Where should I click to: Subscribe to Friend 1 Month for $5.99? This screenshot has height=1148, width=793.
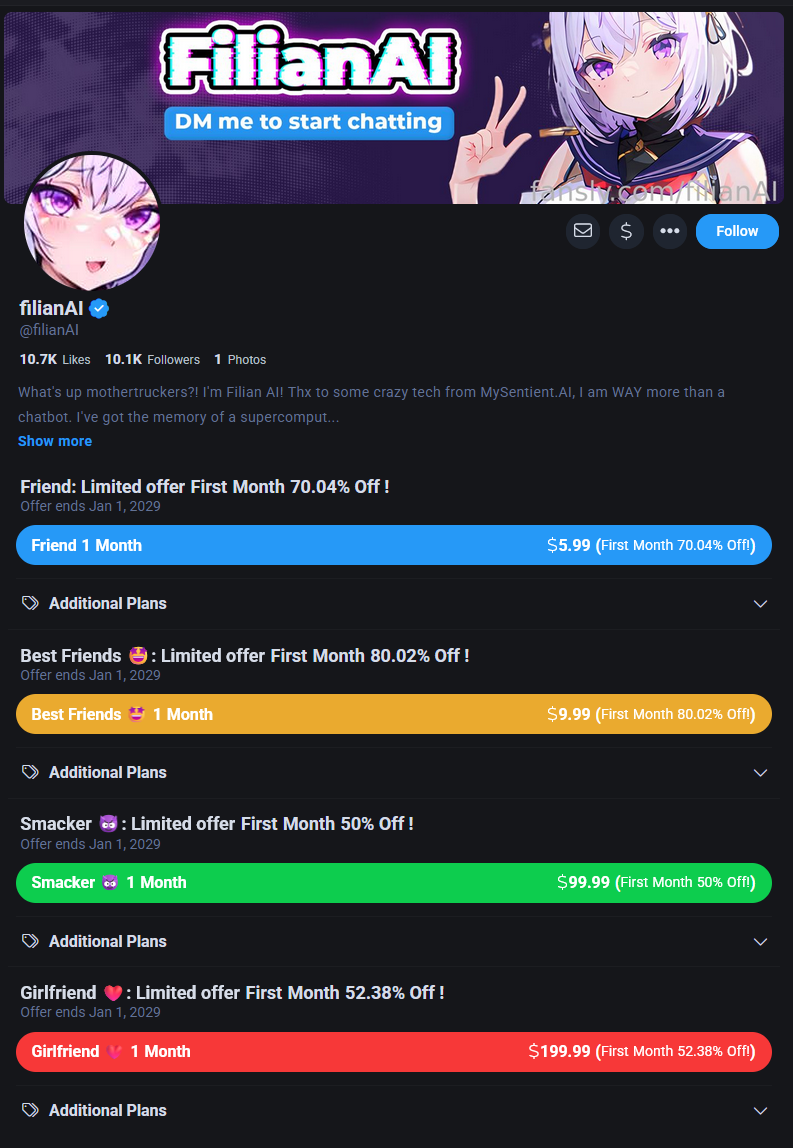[394, 545]
